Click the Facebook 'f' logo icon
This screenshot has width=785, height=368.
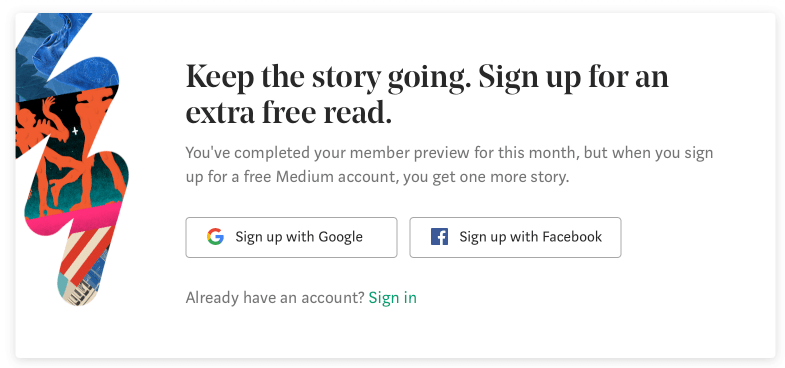[439, 236]
